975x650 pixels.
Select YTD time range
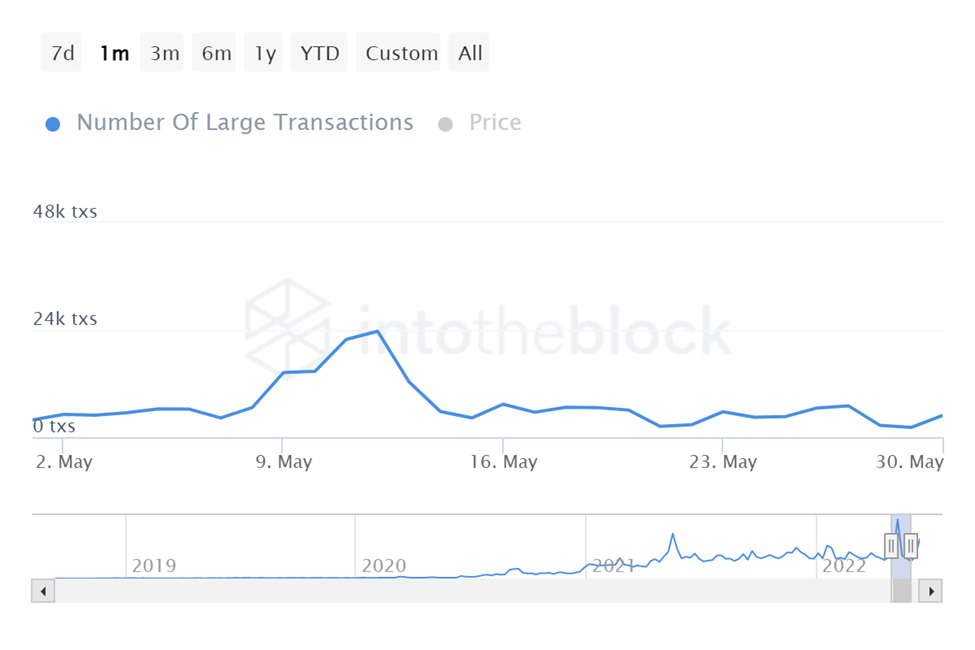click(x=320, y=53)
